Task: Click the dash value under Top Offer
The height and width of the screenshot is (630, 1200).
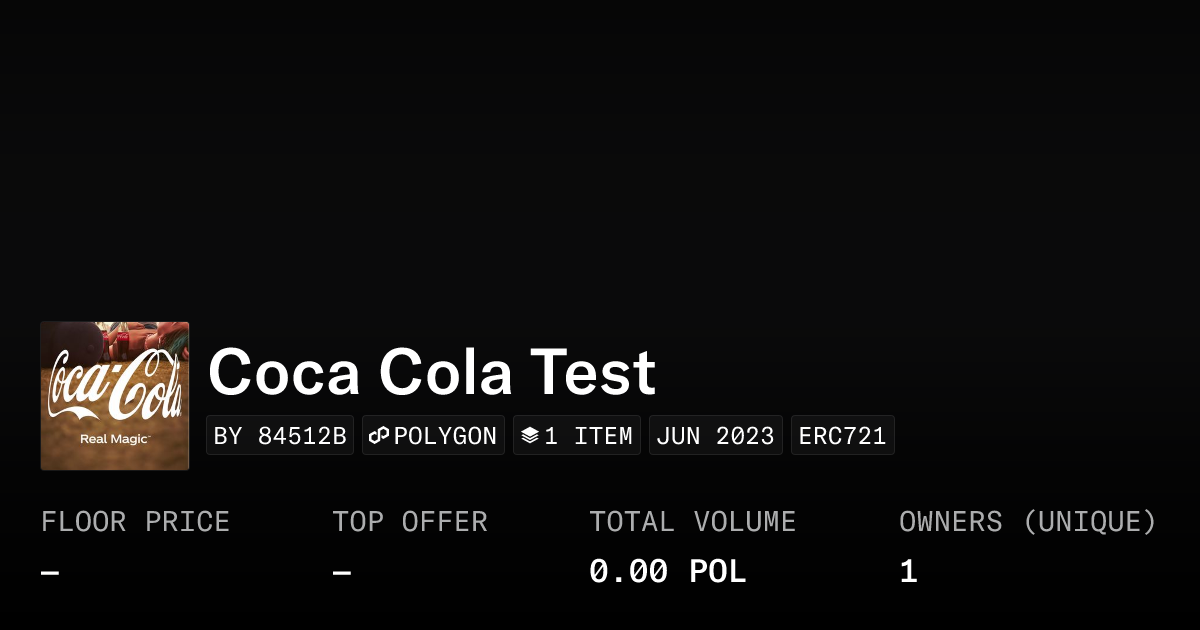Action: pos(342,573)
